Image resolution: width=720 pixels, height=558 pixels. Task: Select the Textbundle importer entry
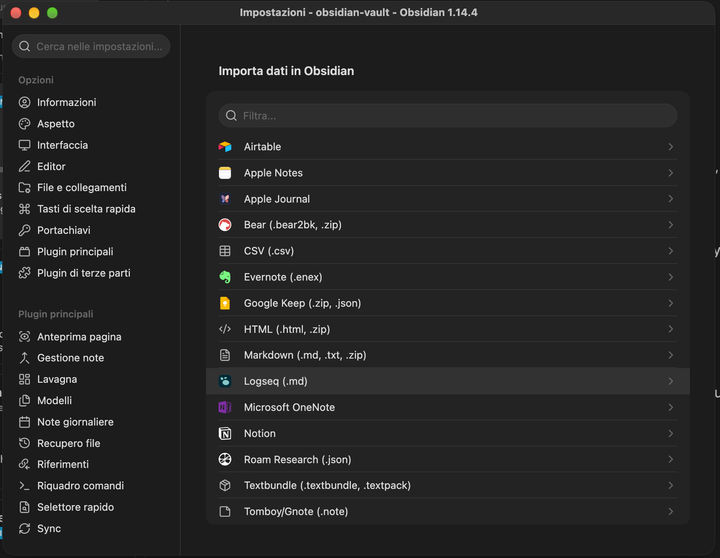pos(448,485)
